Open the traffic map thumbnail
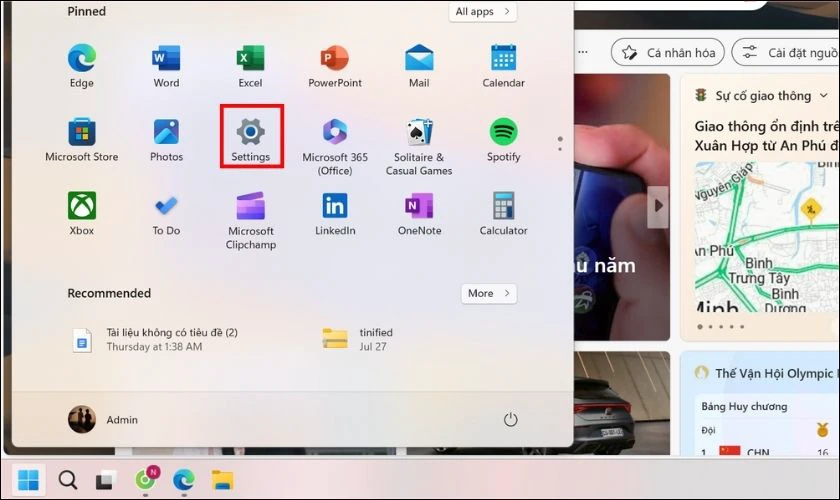This screenshot has height=500, width=840. [x=767, y=236]
